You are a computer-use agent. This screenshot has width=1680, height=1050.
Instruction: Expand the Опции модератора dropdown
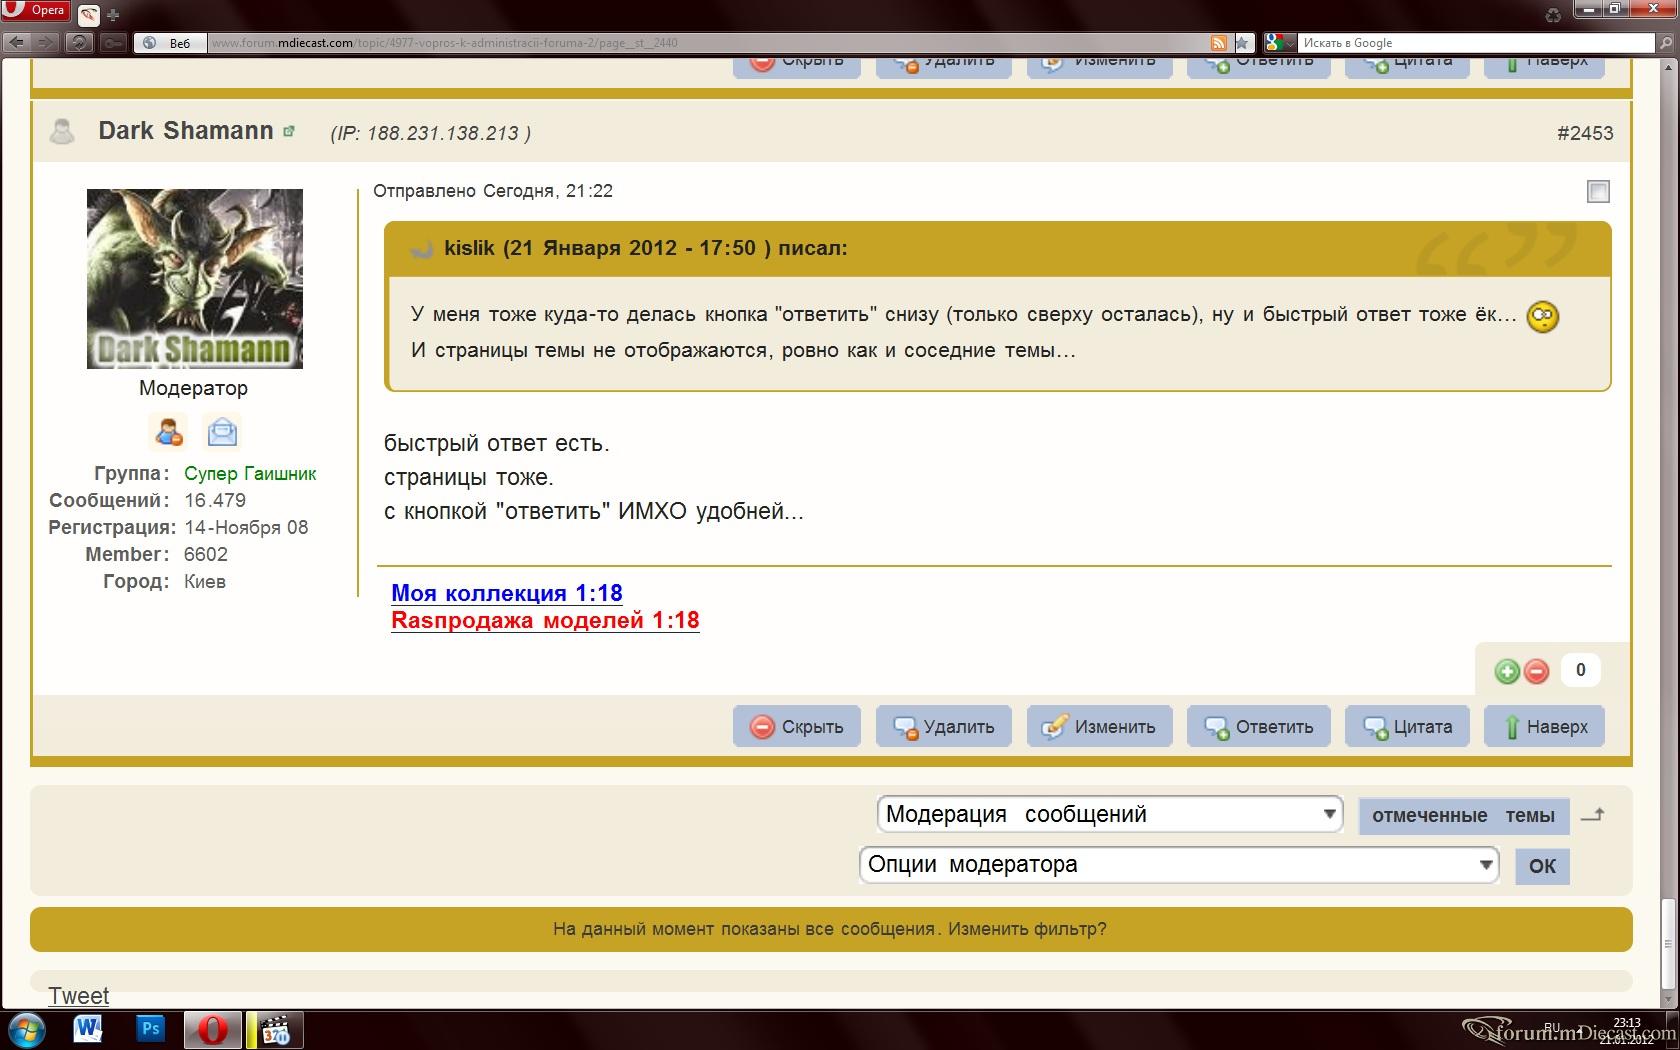1179,865
